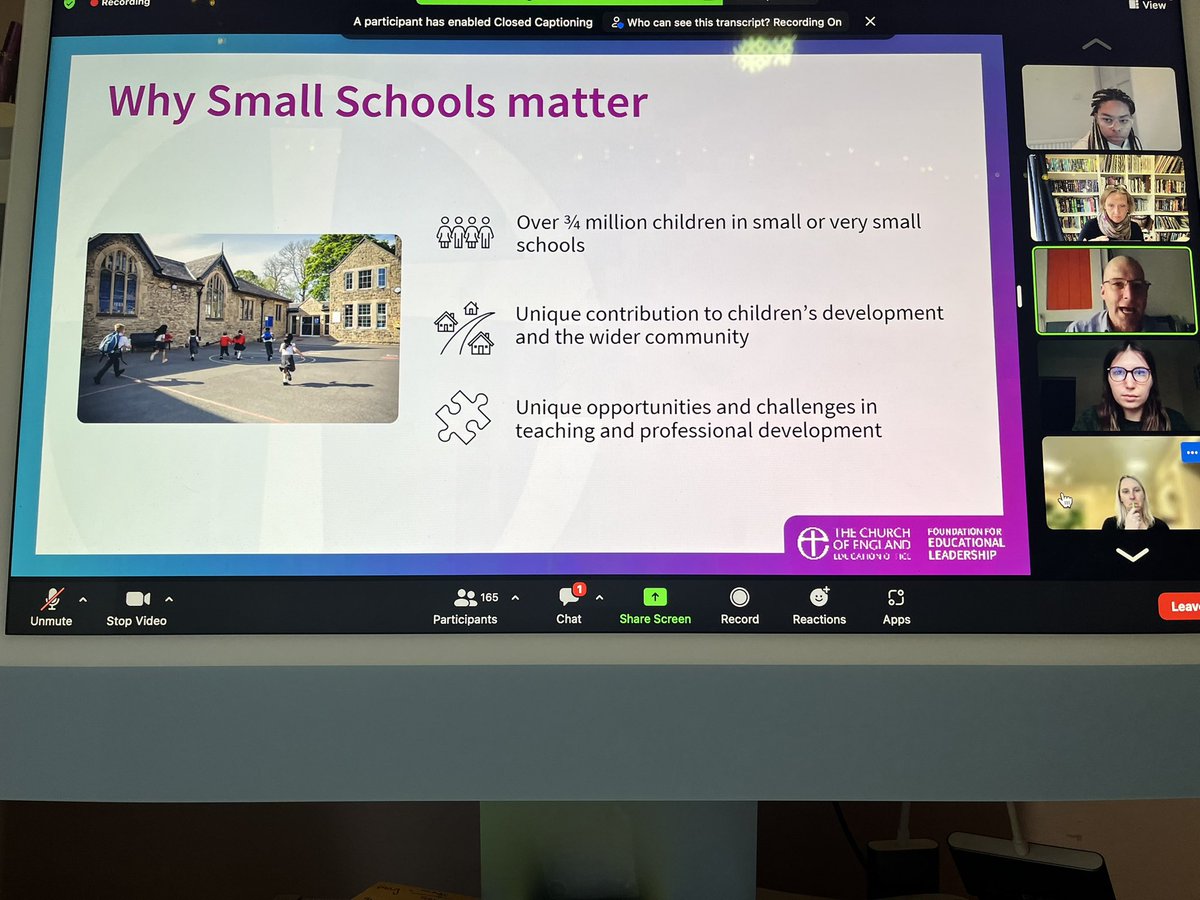
Task: Stop Video camera button
Action: [137, 607]
